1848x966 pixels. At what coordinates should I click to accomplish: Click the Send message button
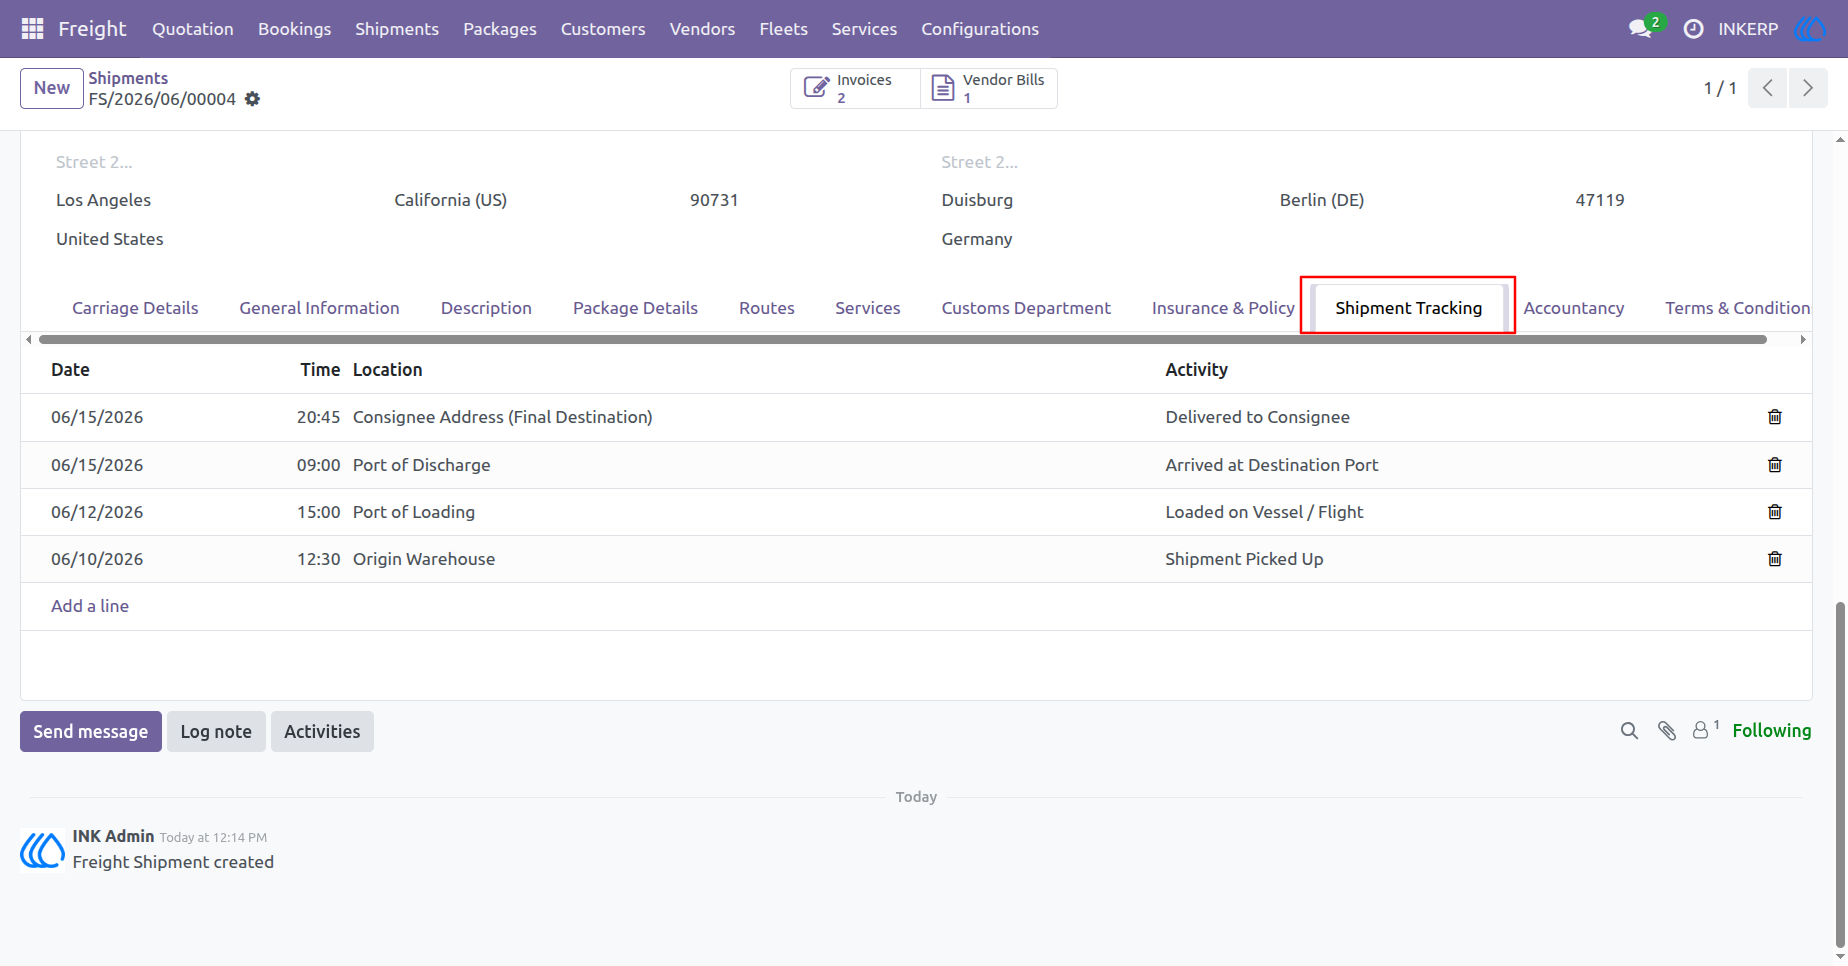coord(91,732)
